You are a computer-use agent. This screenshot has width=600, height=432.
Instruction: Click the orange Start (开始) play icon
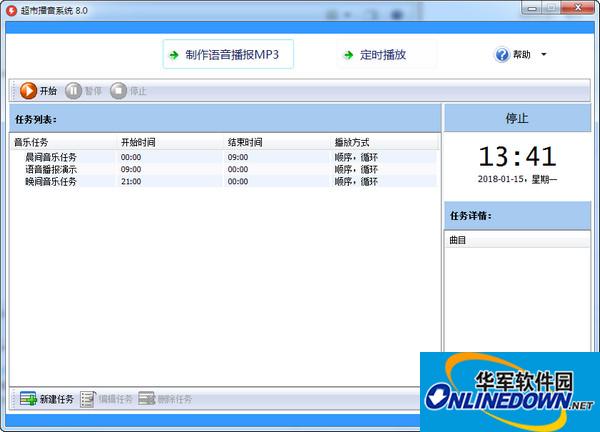pos(28,91)
